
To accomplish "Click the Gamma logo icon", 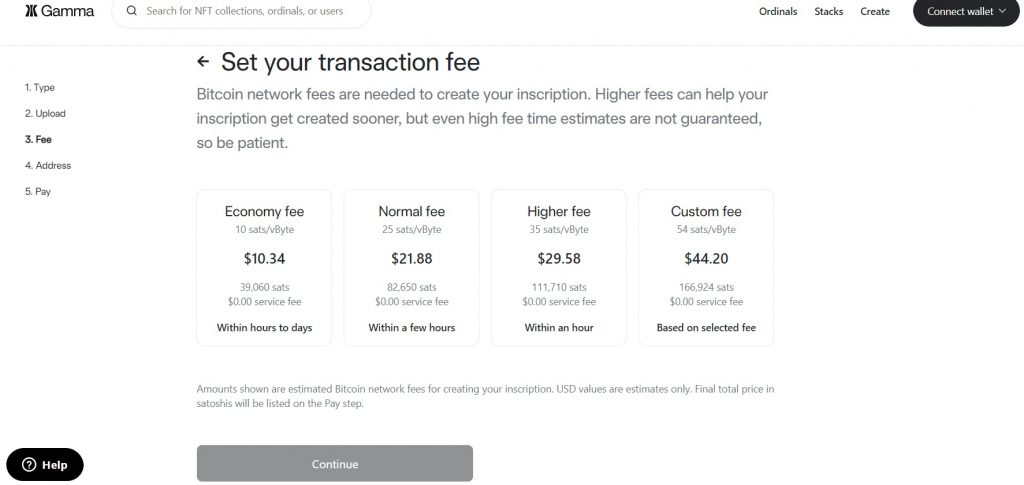I will tap(30, 12).
